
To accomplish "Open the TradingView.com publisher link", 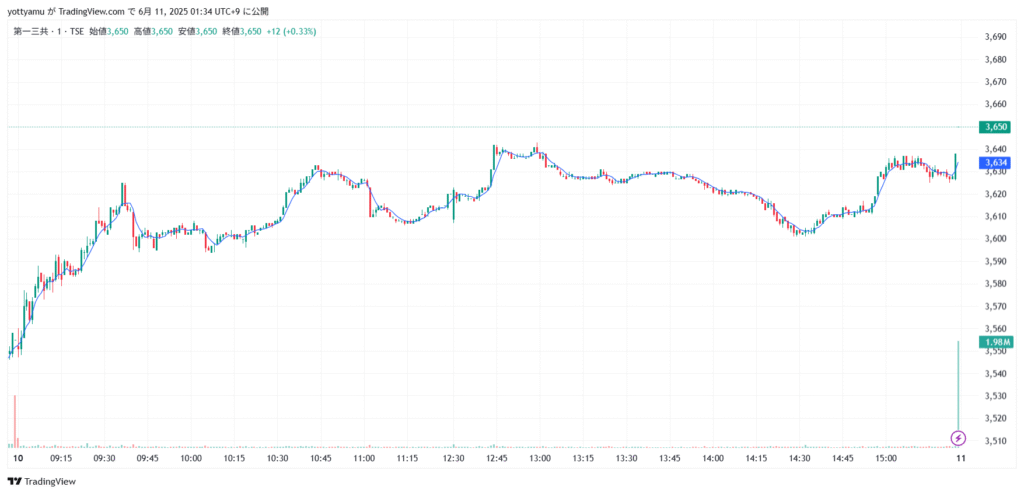I will pos(89,11).
